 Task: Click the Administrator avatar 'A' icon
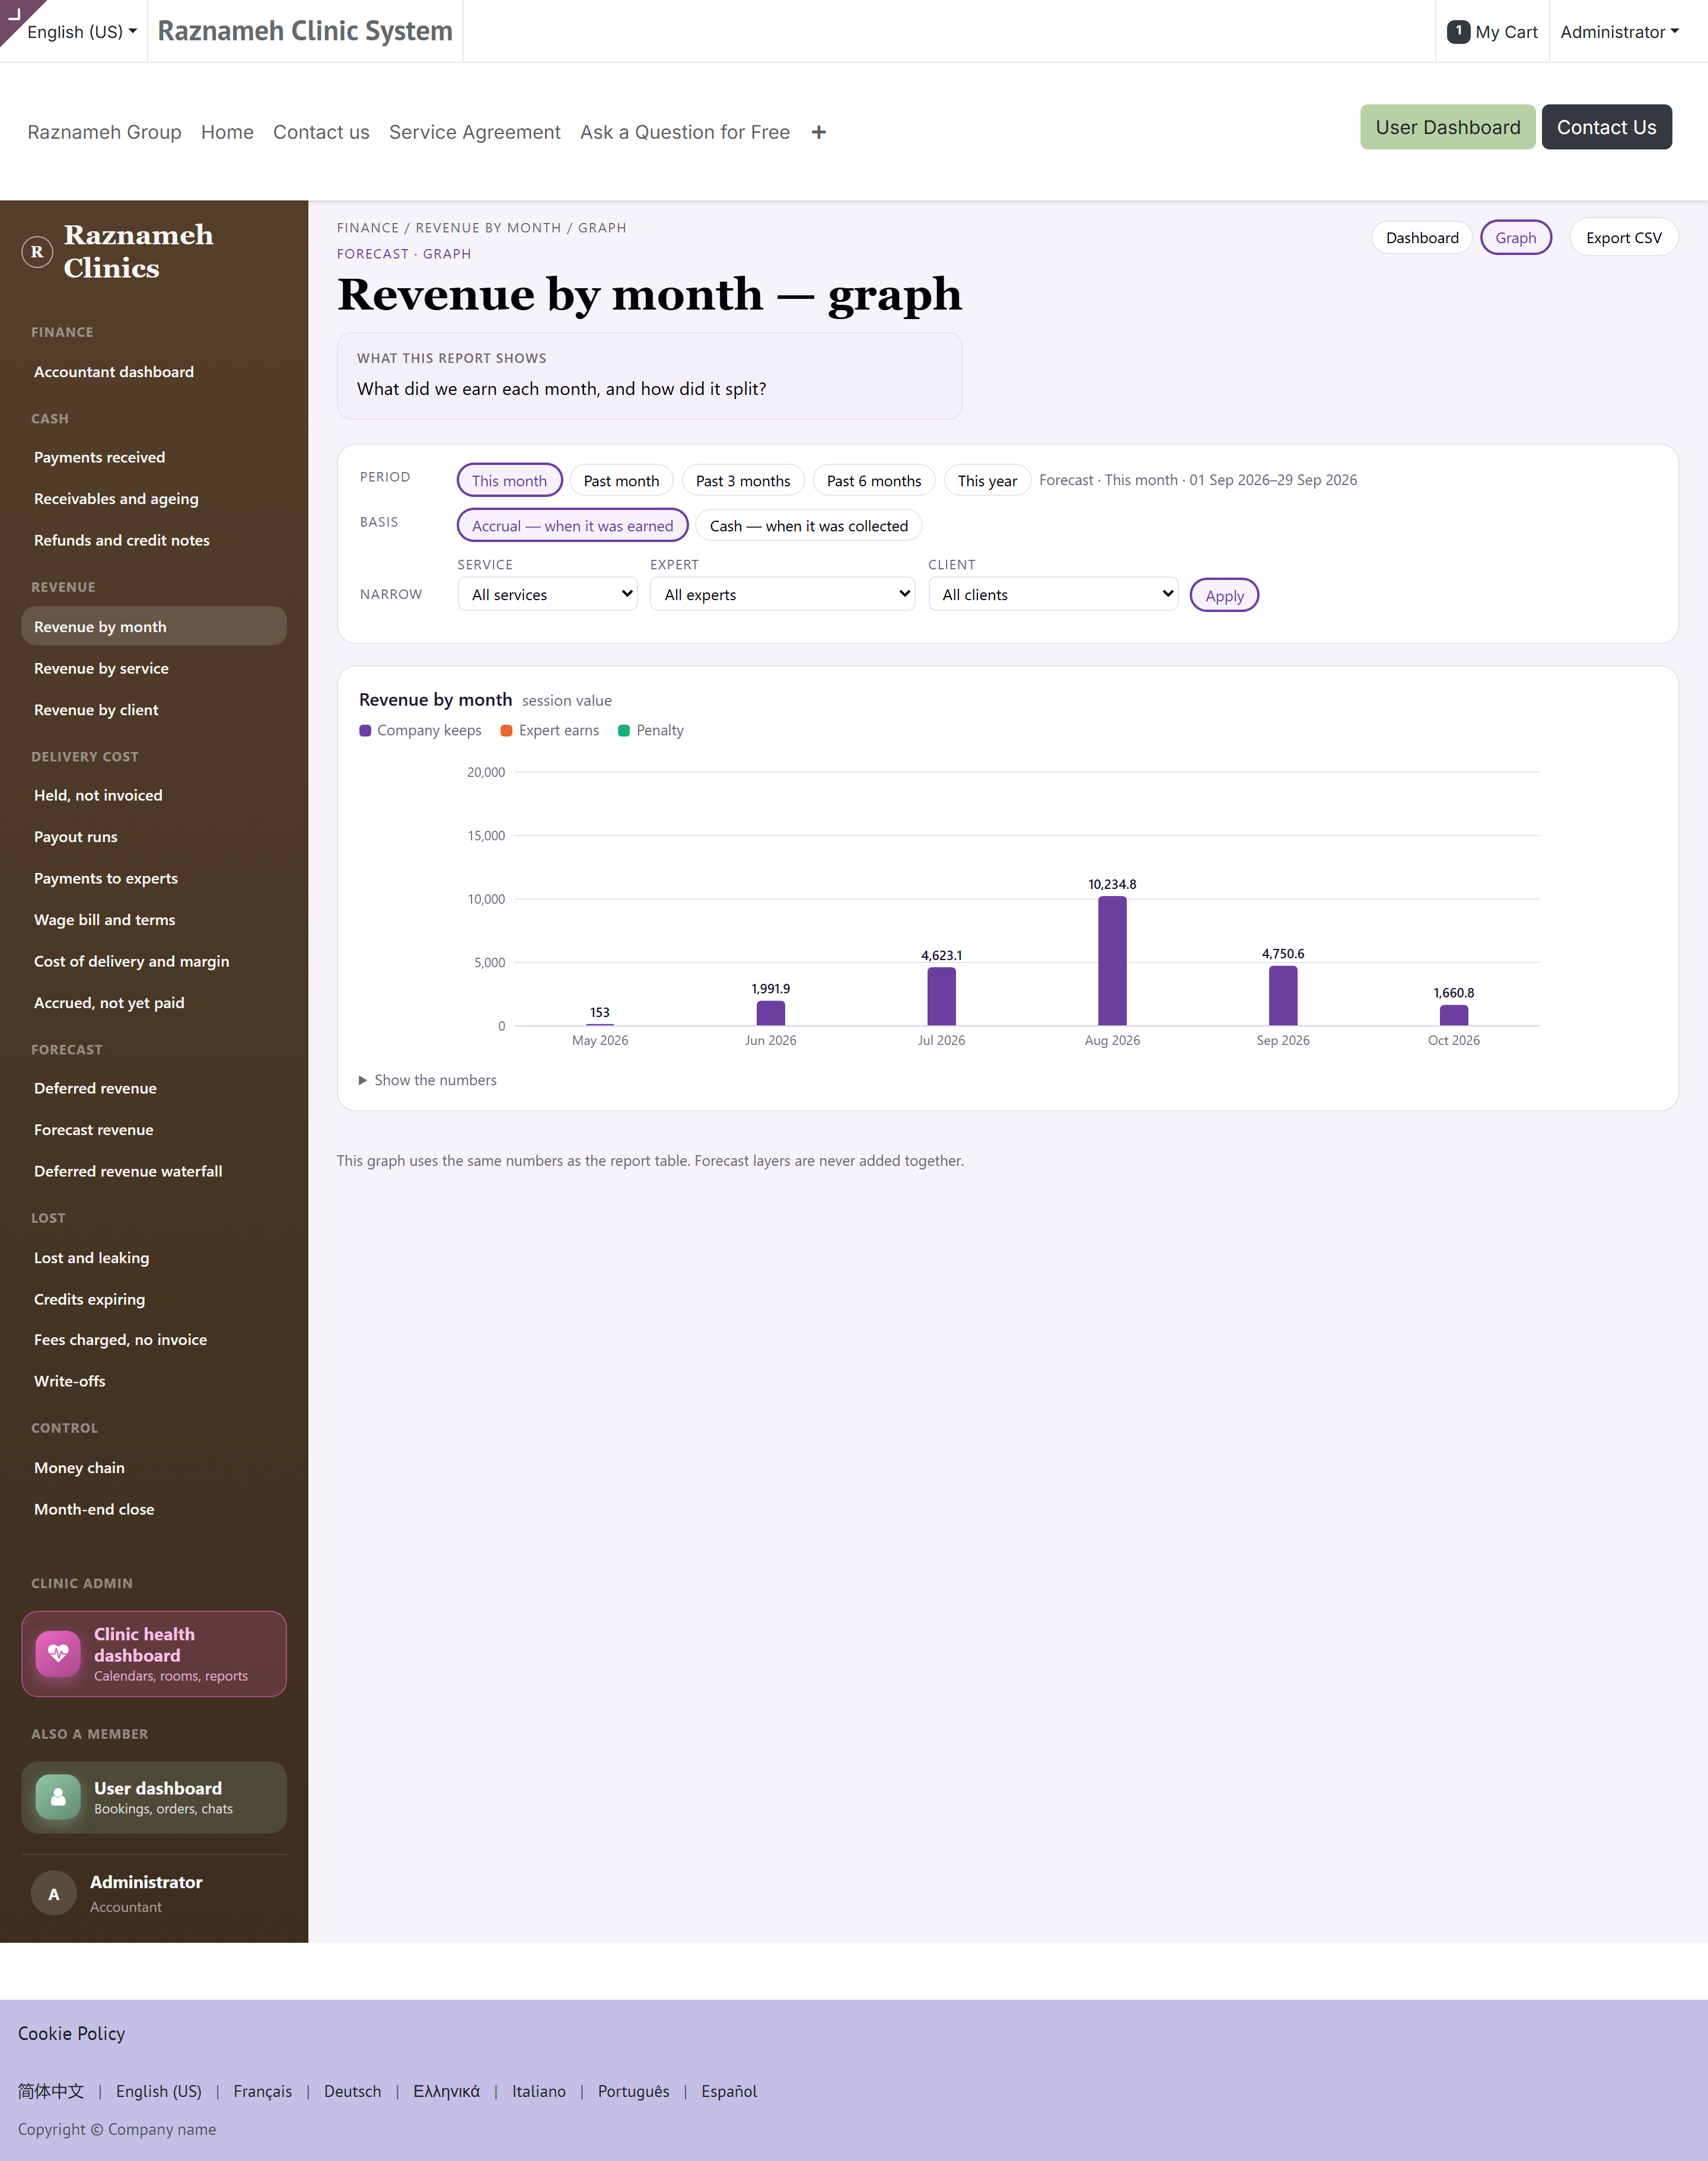[x=54, y=1893]
